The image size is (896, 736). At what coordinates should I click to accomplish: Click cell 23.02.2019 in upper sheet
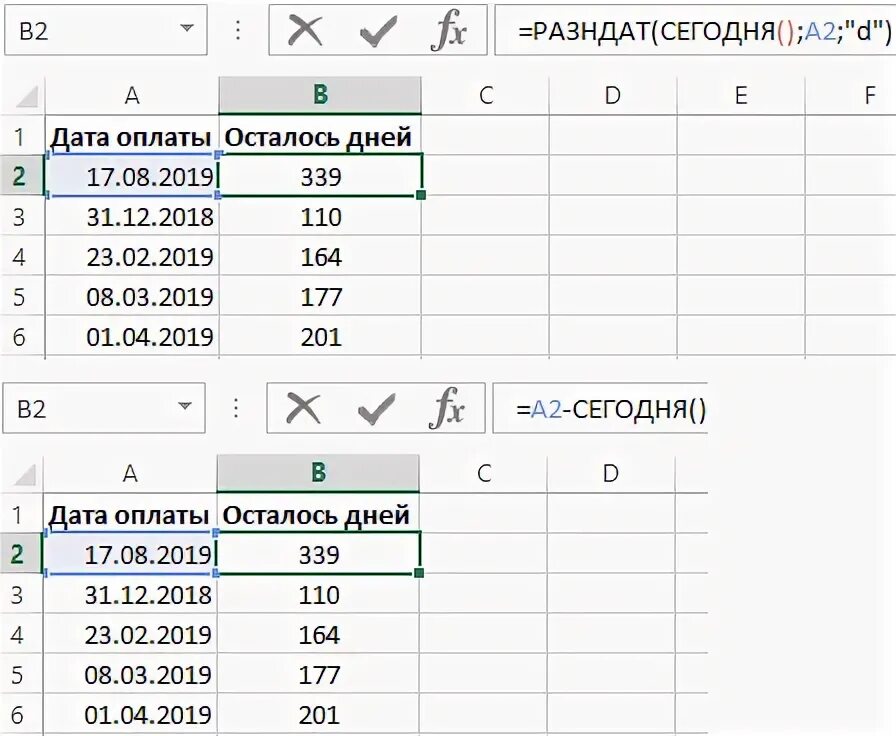pos(132,256)
